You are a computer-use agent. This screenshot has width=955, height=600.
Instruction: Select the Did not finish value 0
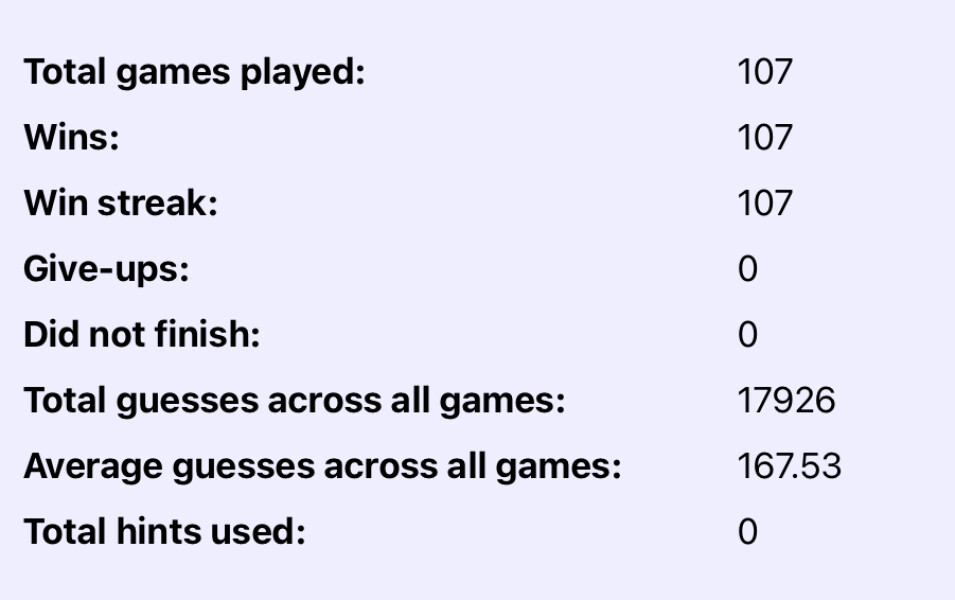[747, 335]
